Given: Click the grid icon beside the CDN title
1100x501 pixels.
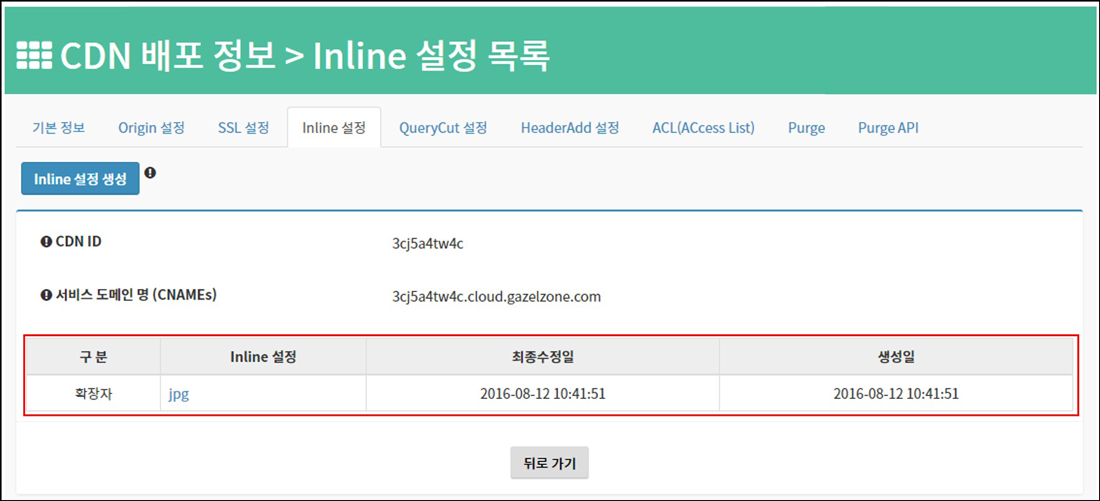Looking at the screenshot, I should 34,55.
